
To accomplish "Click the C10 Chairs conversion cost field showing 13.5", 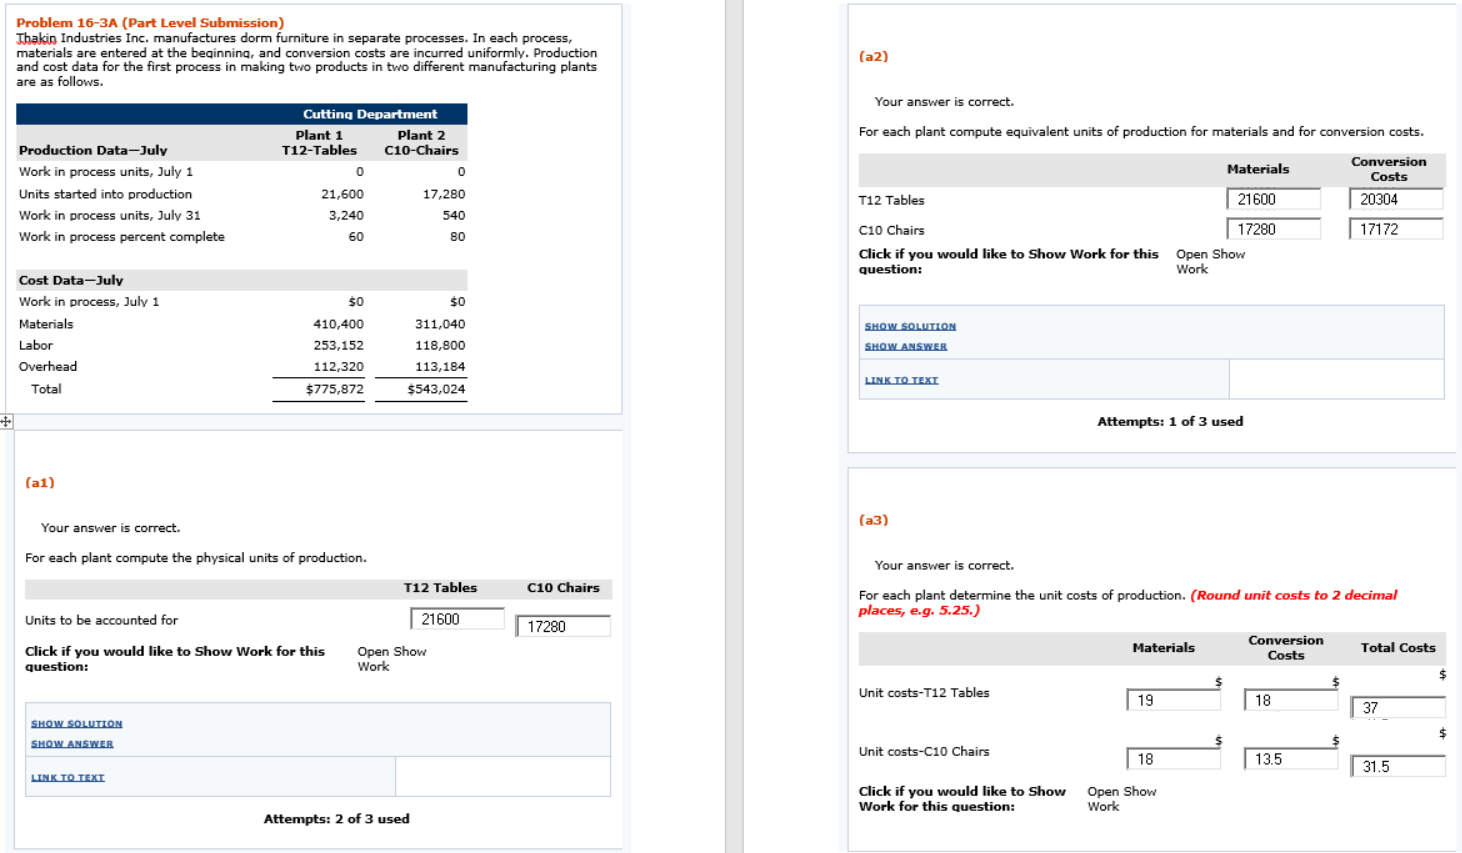I will (1289, 759).
